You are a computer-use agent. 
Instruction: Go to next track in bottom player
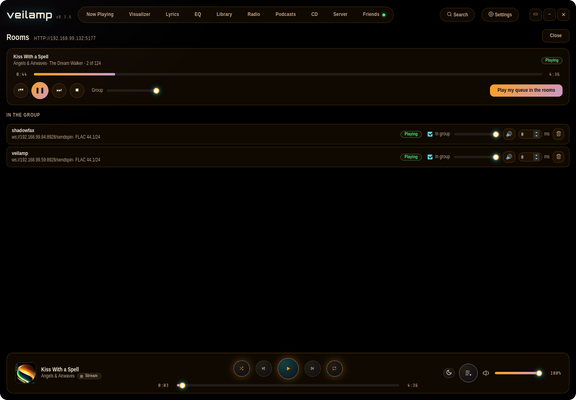tap(312, 368)
